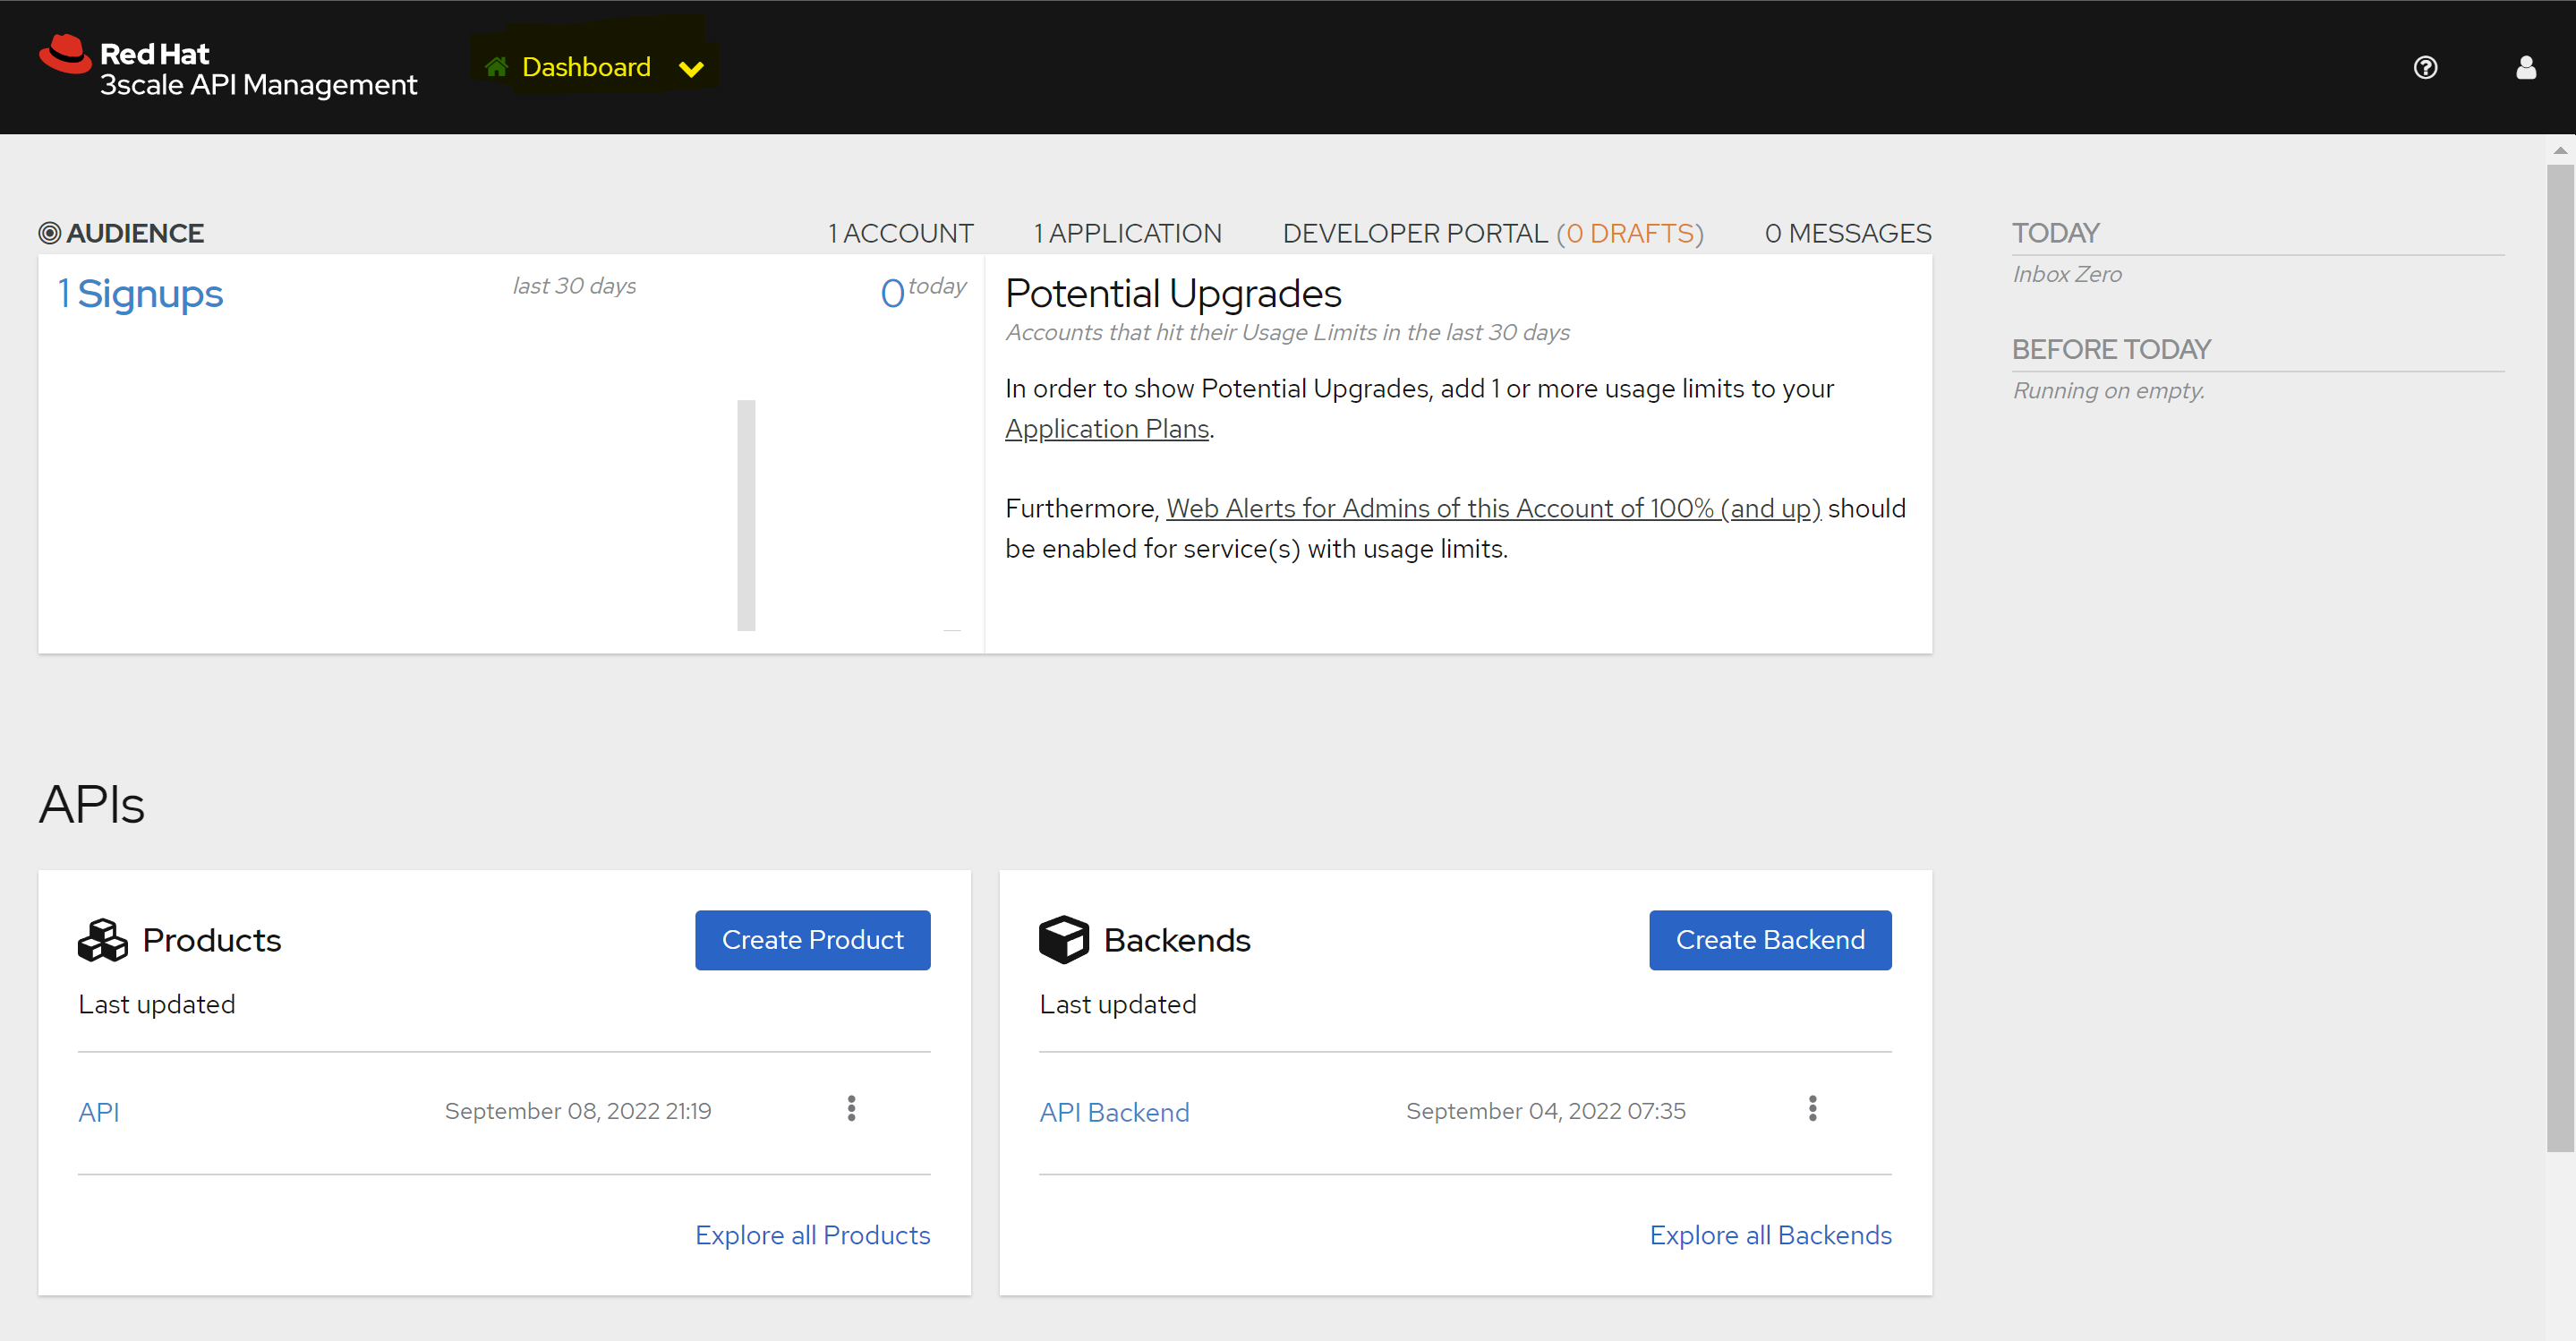Open the Dashboard navigation menu
Screen dimensions: 2576x1341
pyautogui.click(x=586, y=67)
